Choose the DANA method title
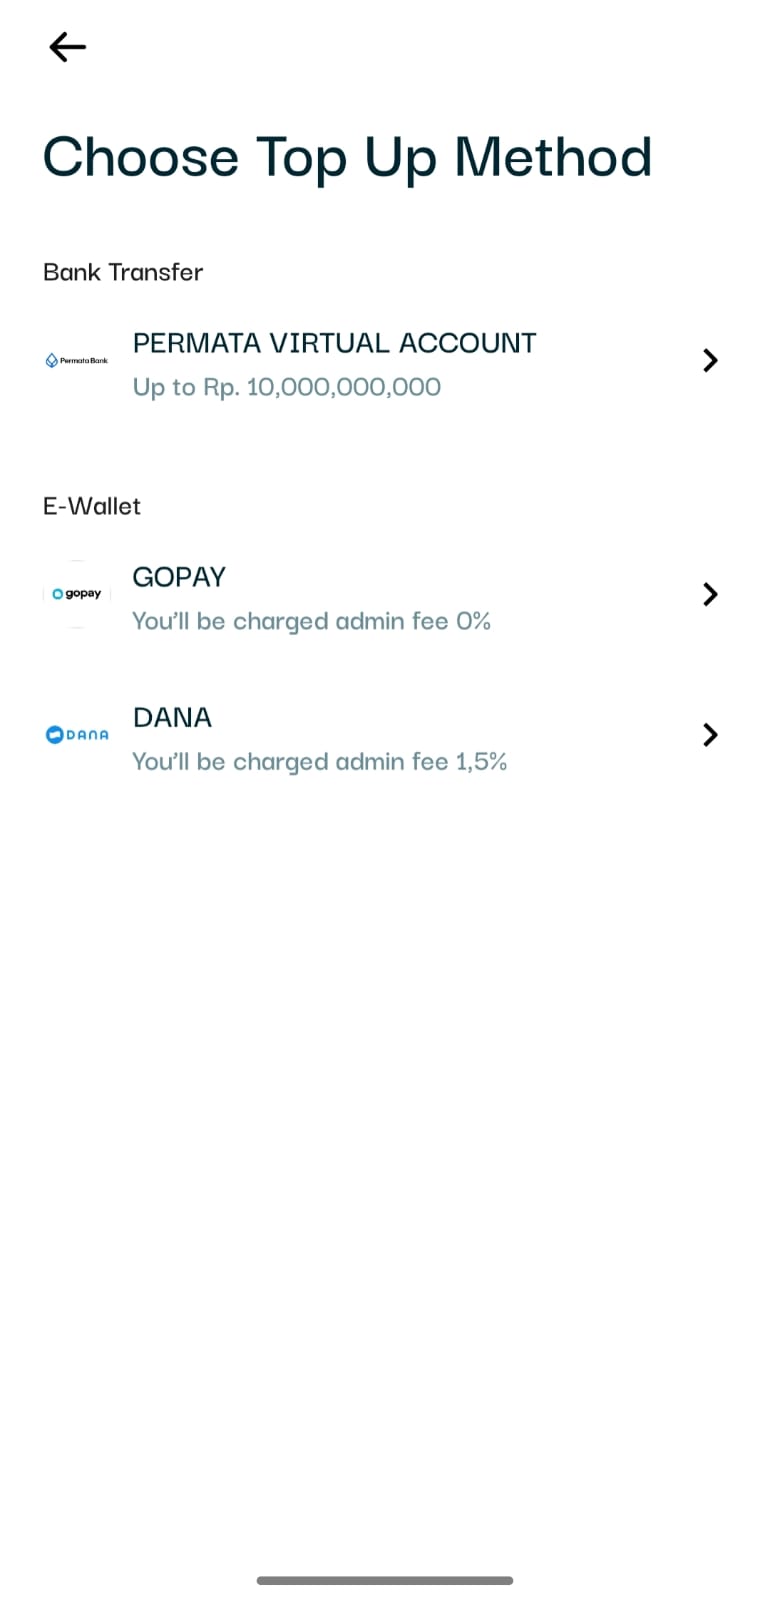770x1600 pixels. click(172, 718)
